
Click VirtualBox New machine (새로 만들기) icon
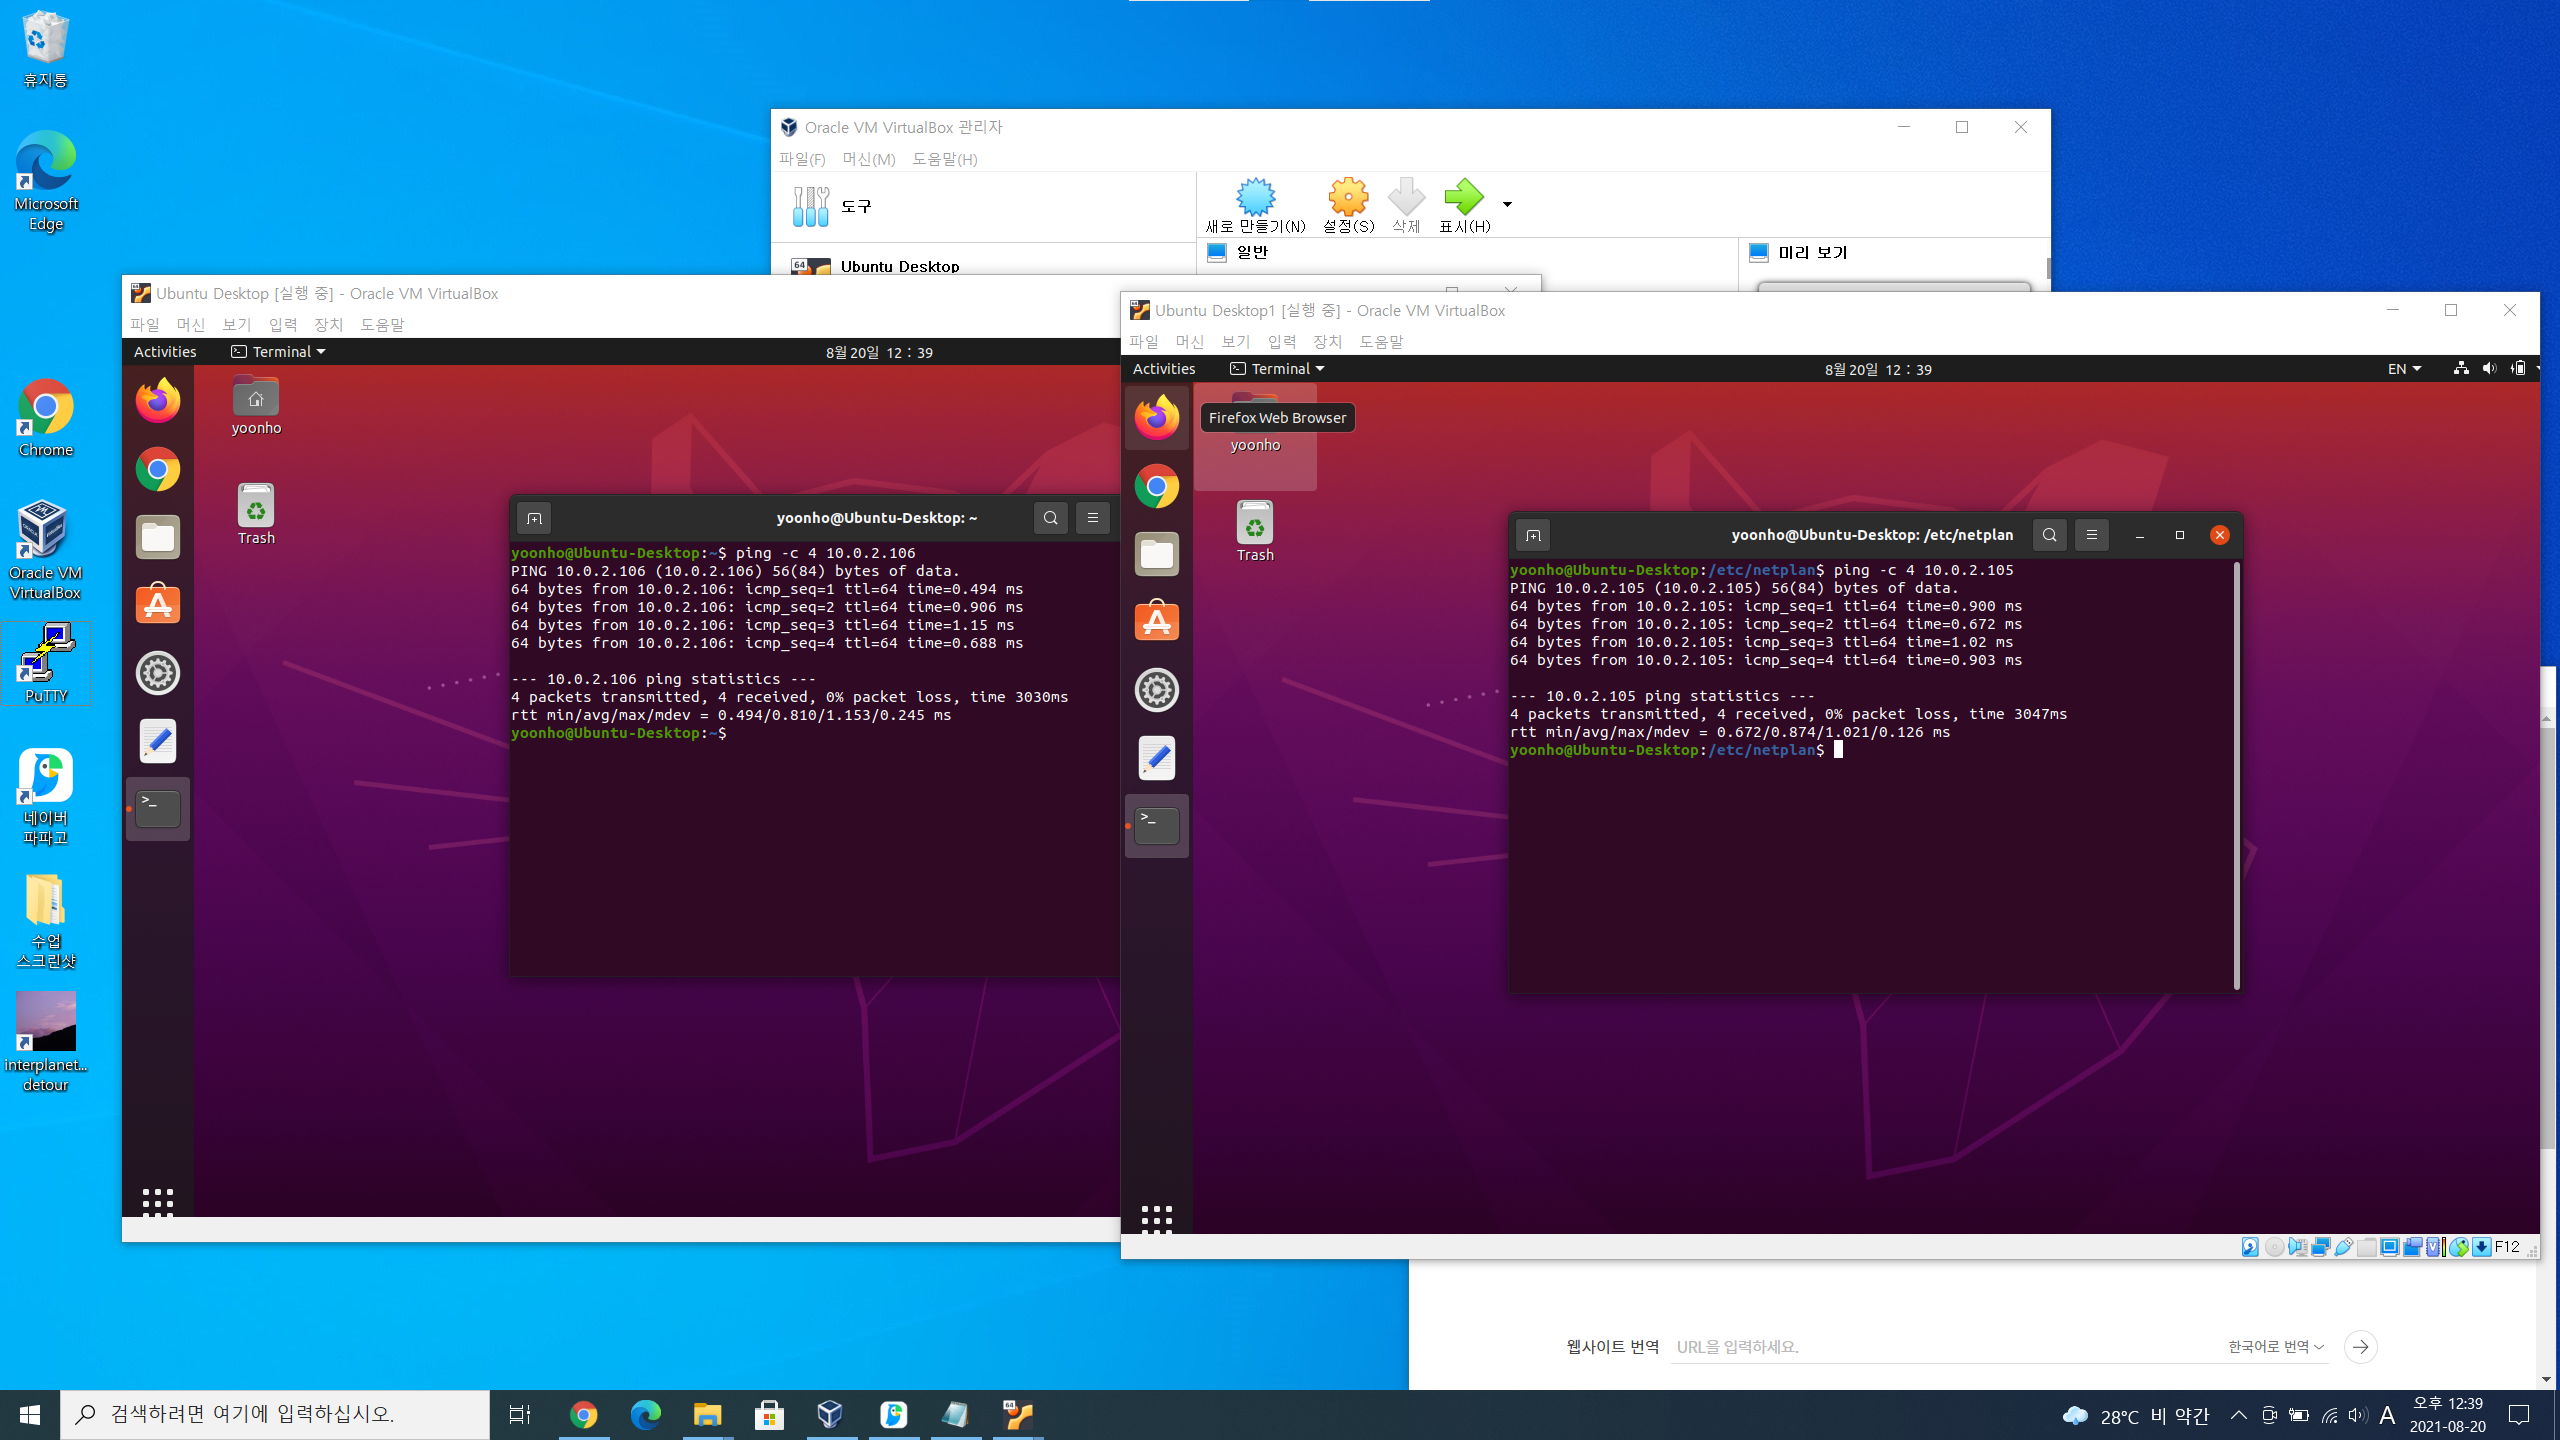[x=1255, y=198]
